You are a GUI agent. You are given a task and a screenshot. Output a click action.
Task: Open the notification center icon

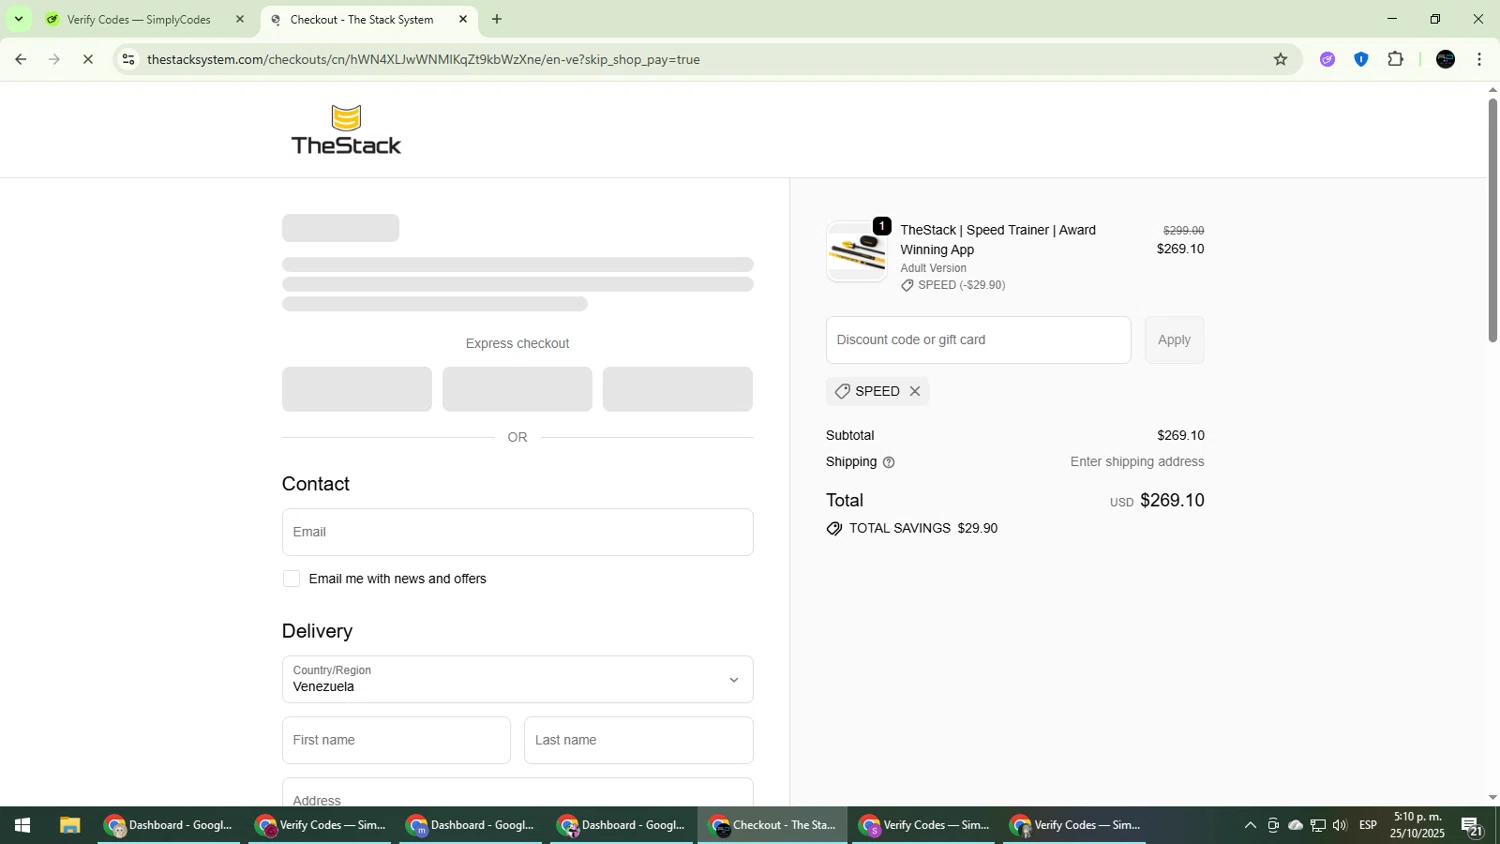1472,826
